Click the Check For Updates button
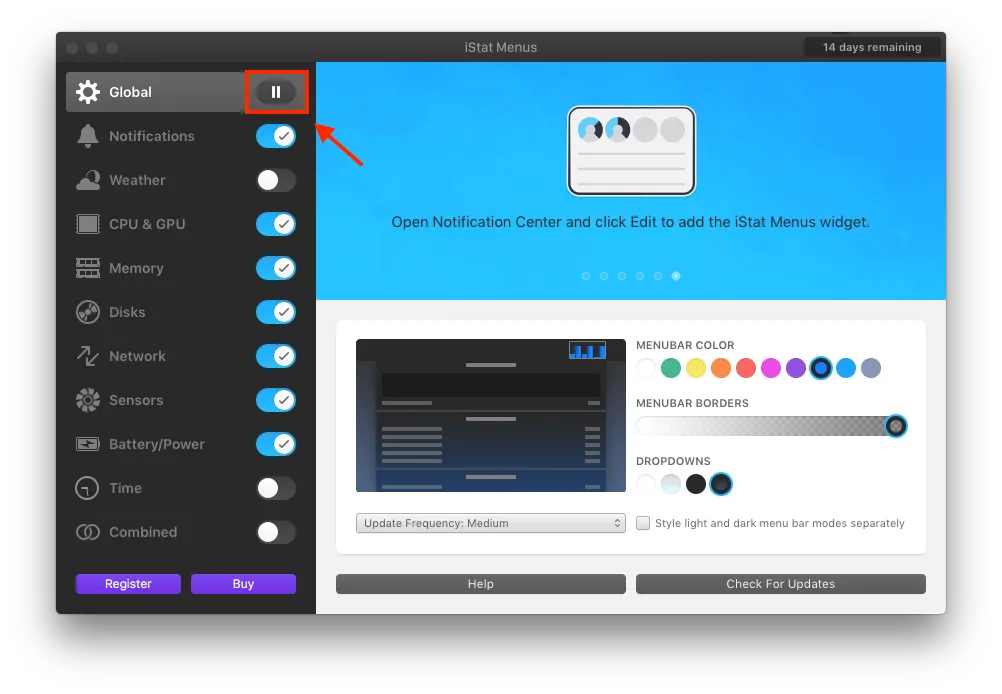Screen dimensions: 1002x694 [780, 584]
